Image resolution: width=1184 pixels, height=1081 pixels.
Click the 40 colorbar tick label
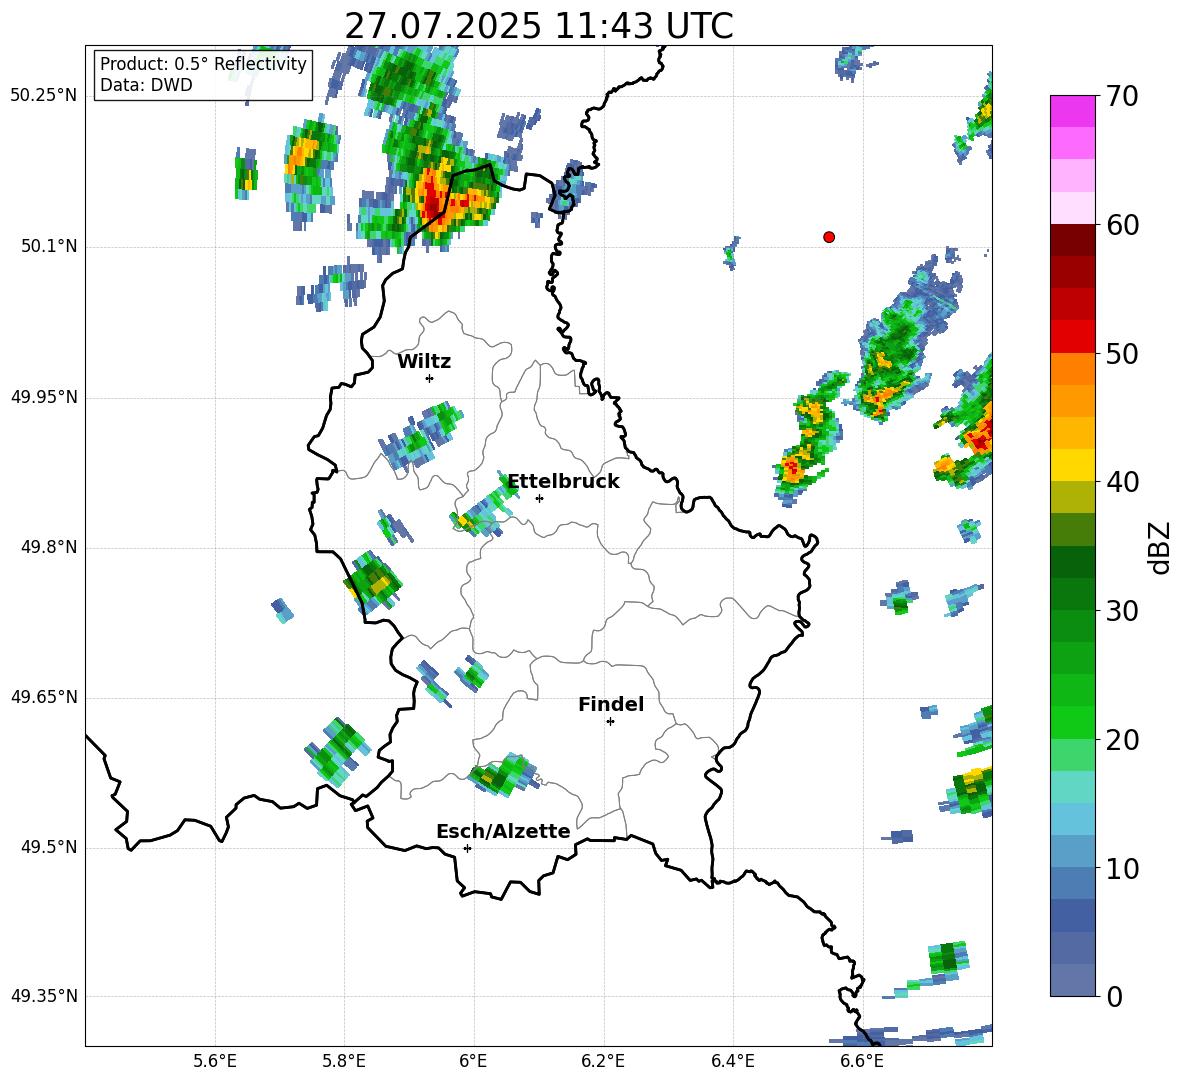click(x=1122, y=482)
